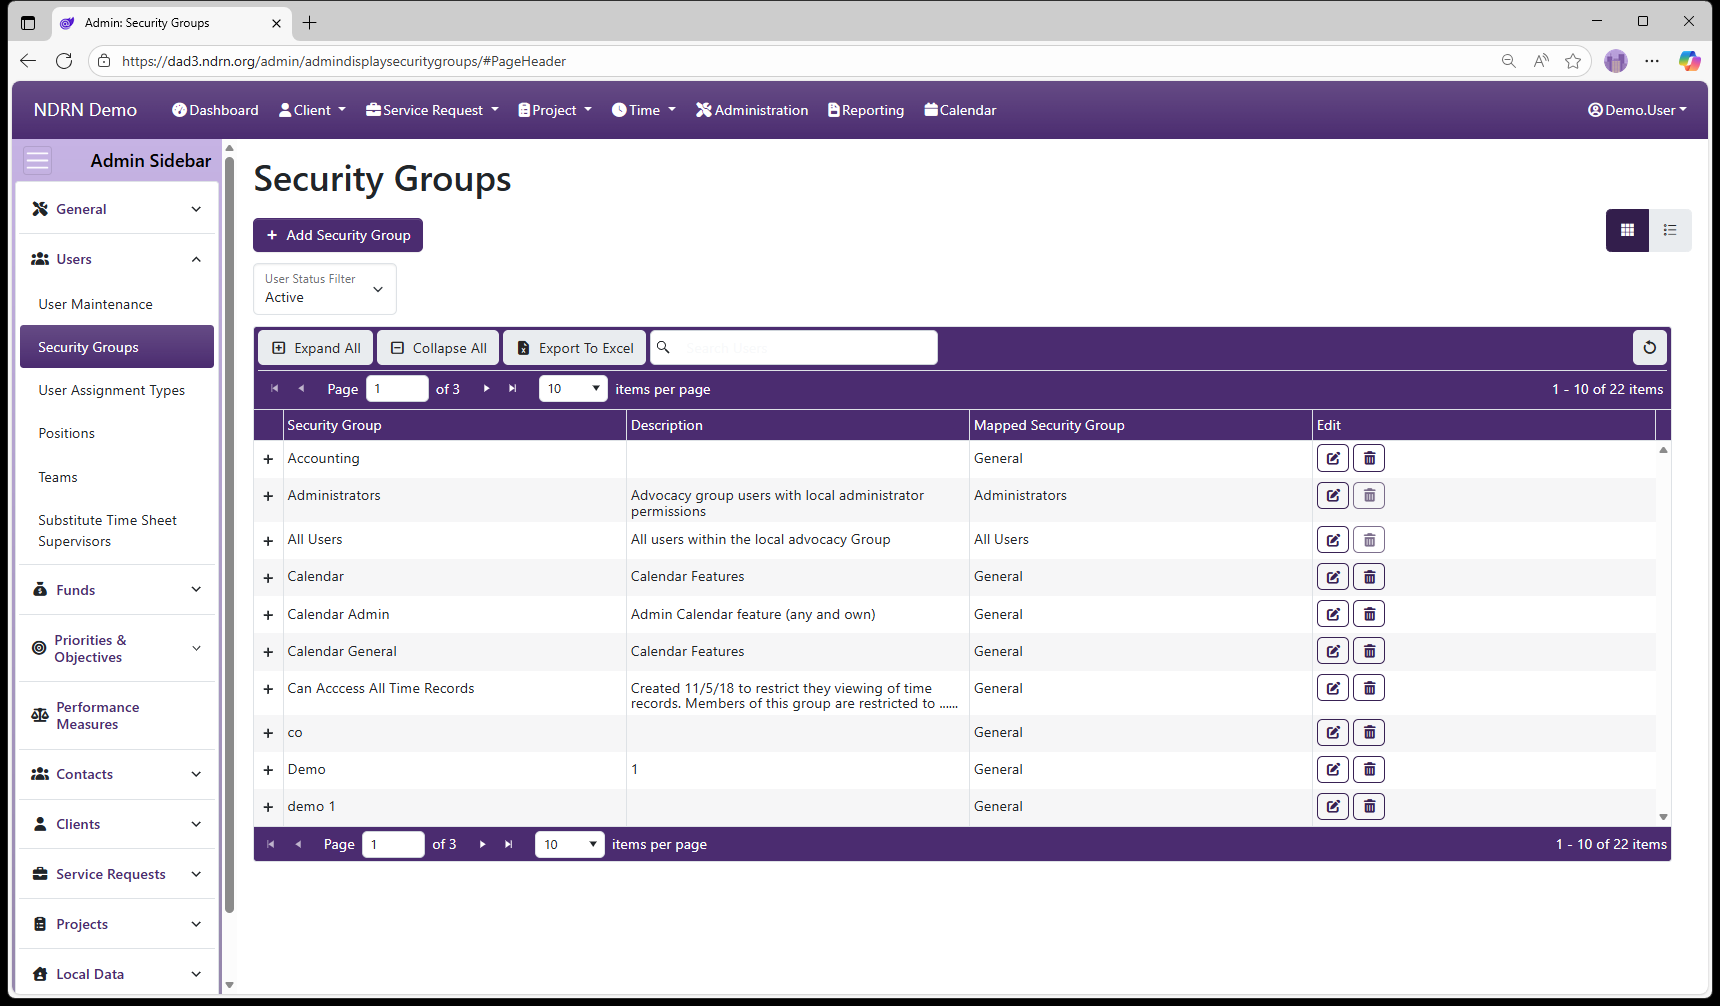Open Service Request navbar menu
1720x1006 pixels.
432,110
